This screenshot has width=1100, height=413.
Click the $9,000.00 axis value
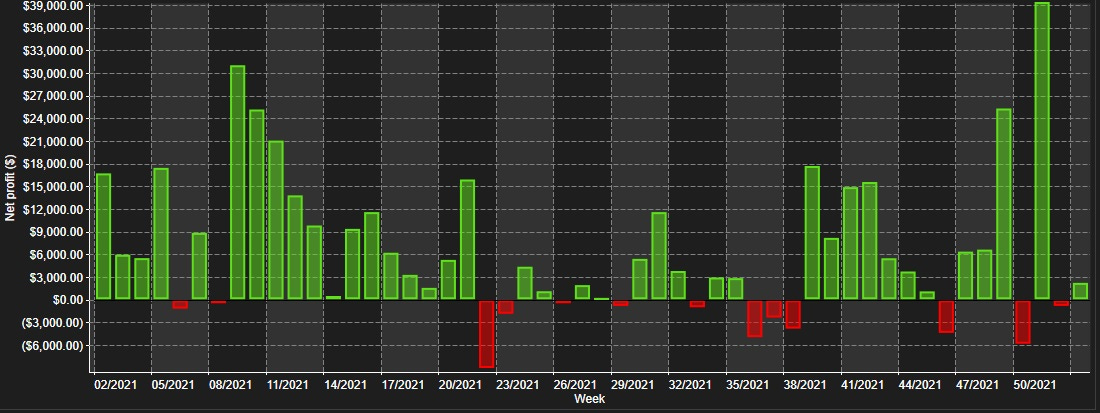57,232
